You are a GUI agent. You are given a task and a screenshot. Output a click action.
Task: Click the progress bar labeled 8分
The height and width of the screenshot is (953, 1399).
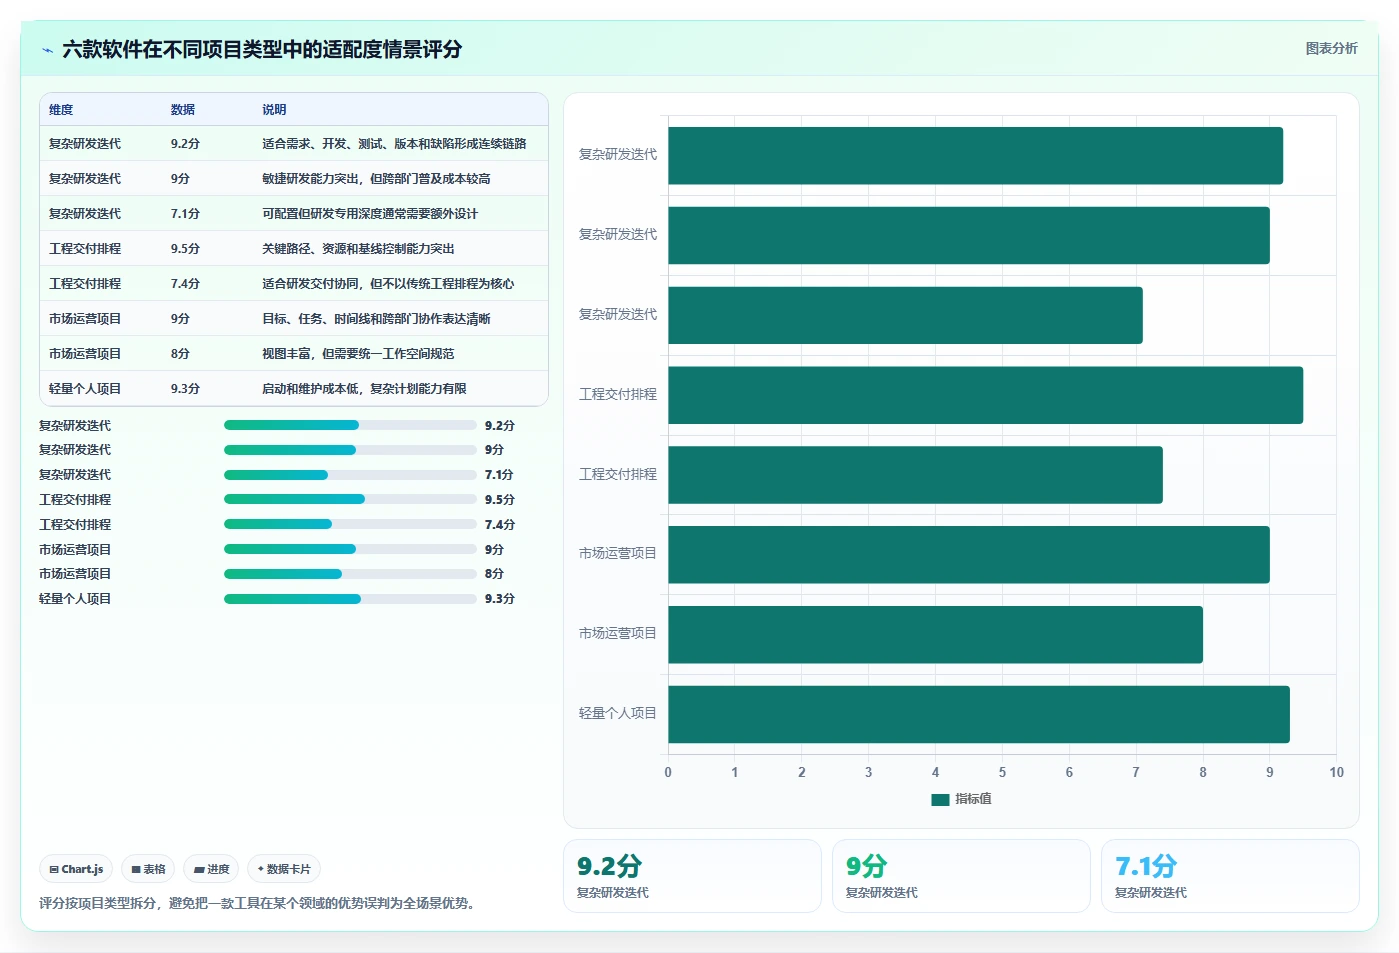click(350, 574)
